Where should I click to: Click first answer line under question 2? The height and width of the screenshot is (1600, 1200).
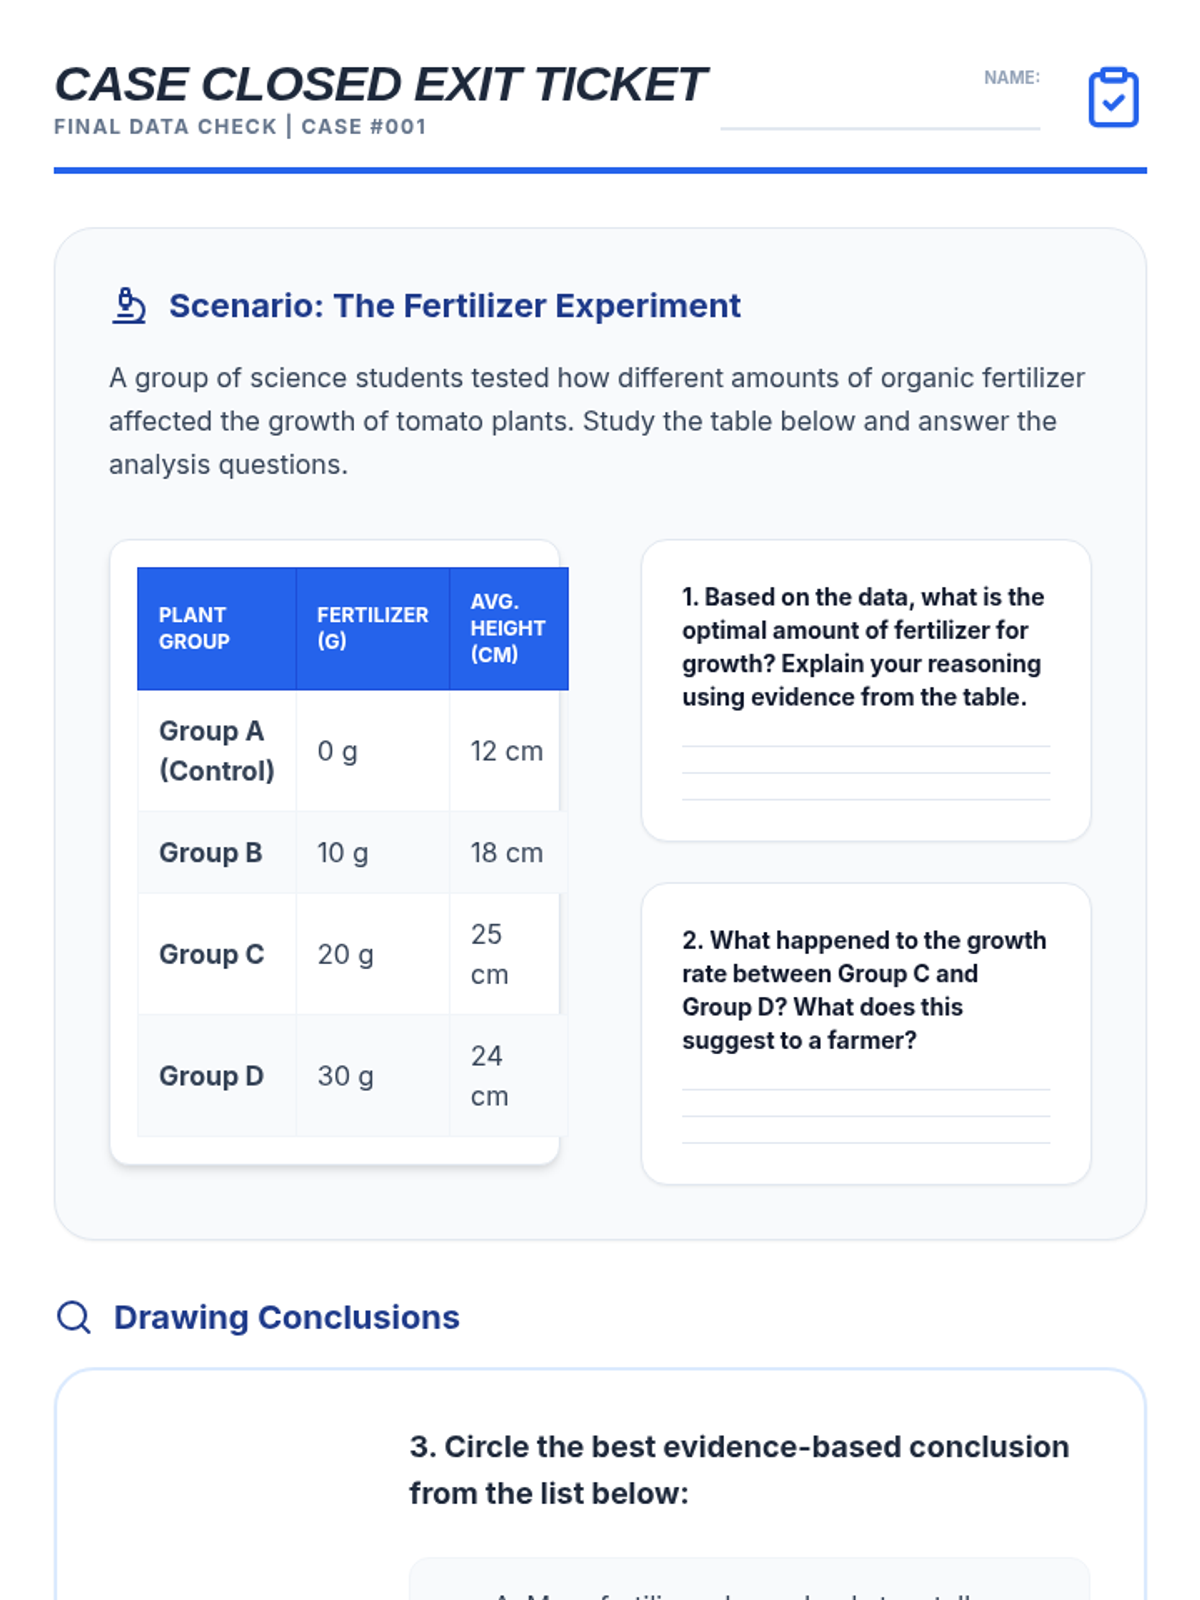coord(866,1088)
